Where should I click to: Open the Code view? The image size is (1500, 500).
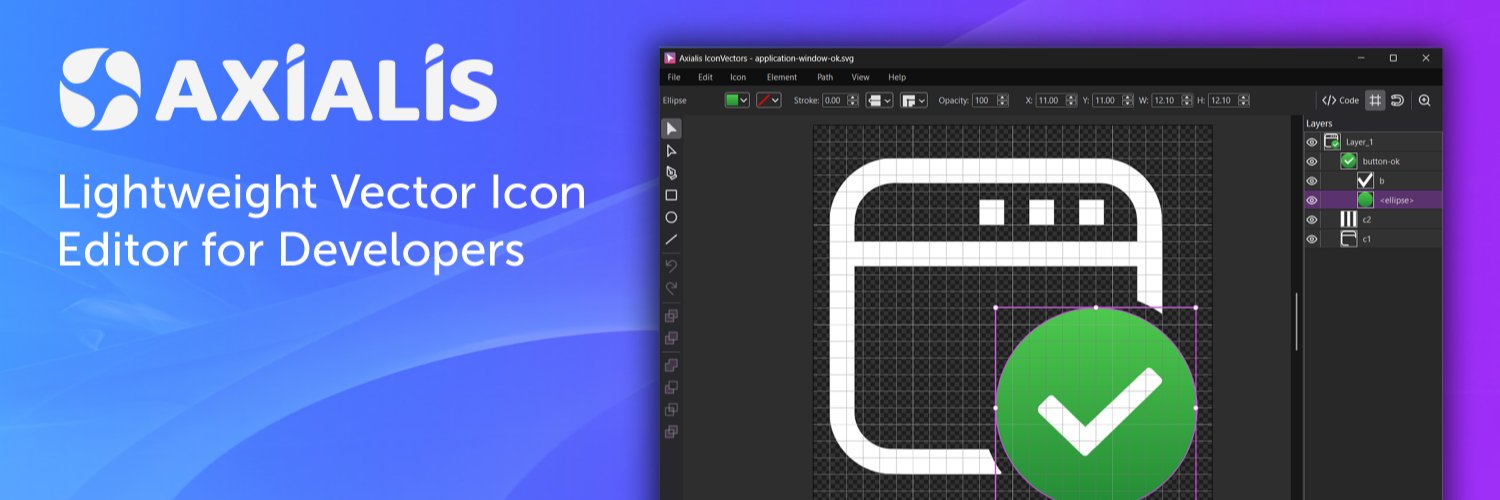(1340, 100)
